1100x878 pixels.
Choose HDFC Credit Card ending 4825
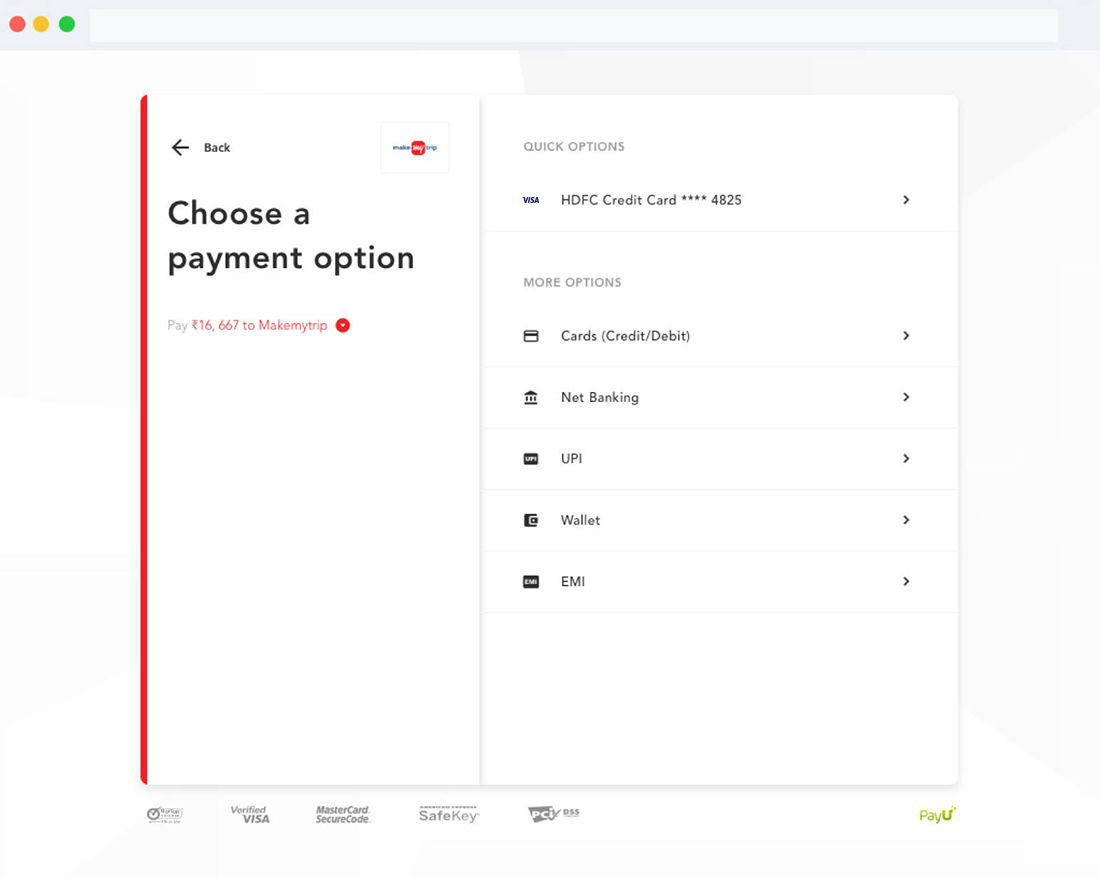tap(651, 200)
